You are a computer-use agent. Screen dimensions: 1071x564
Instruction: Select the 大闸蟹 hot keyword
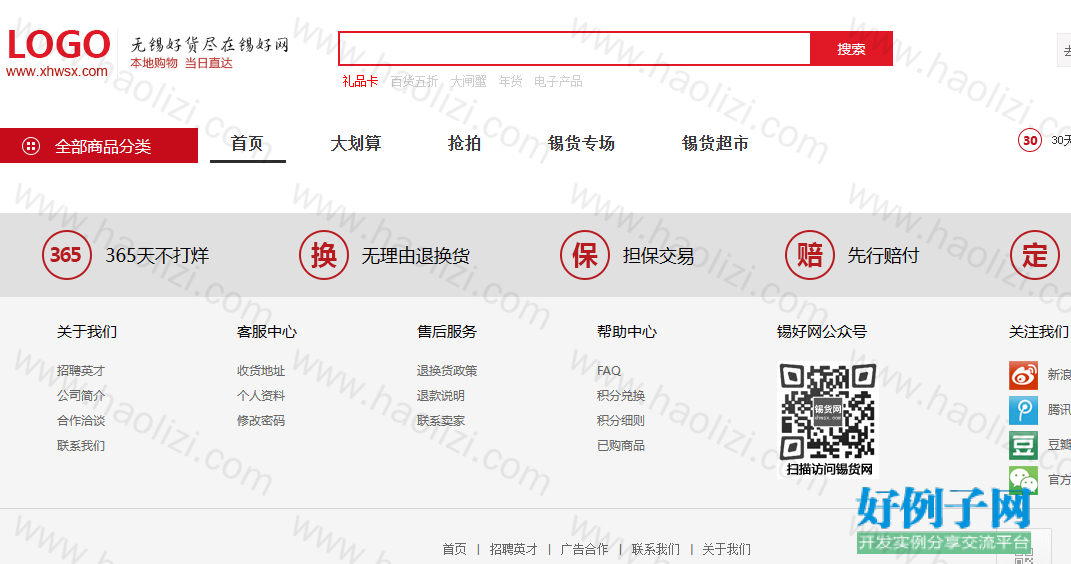(469, 81)
